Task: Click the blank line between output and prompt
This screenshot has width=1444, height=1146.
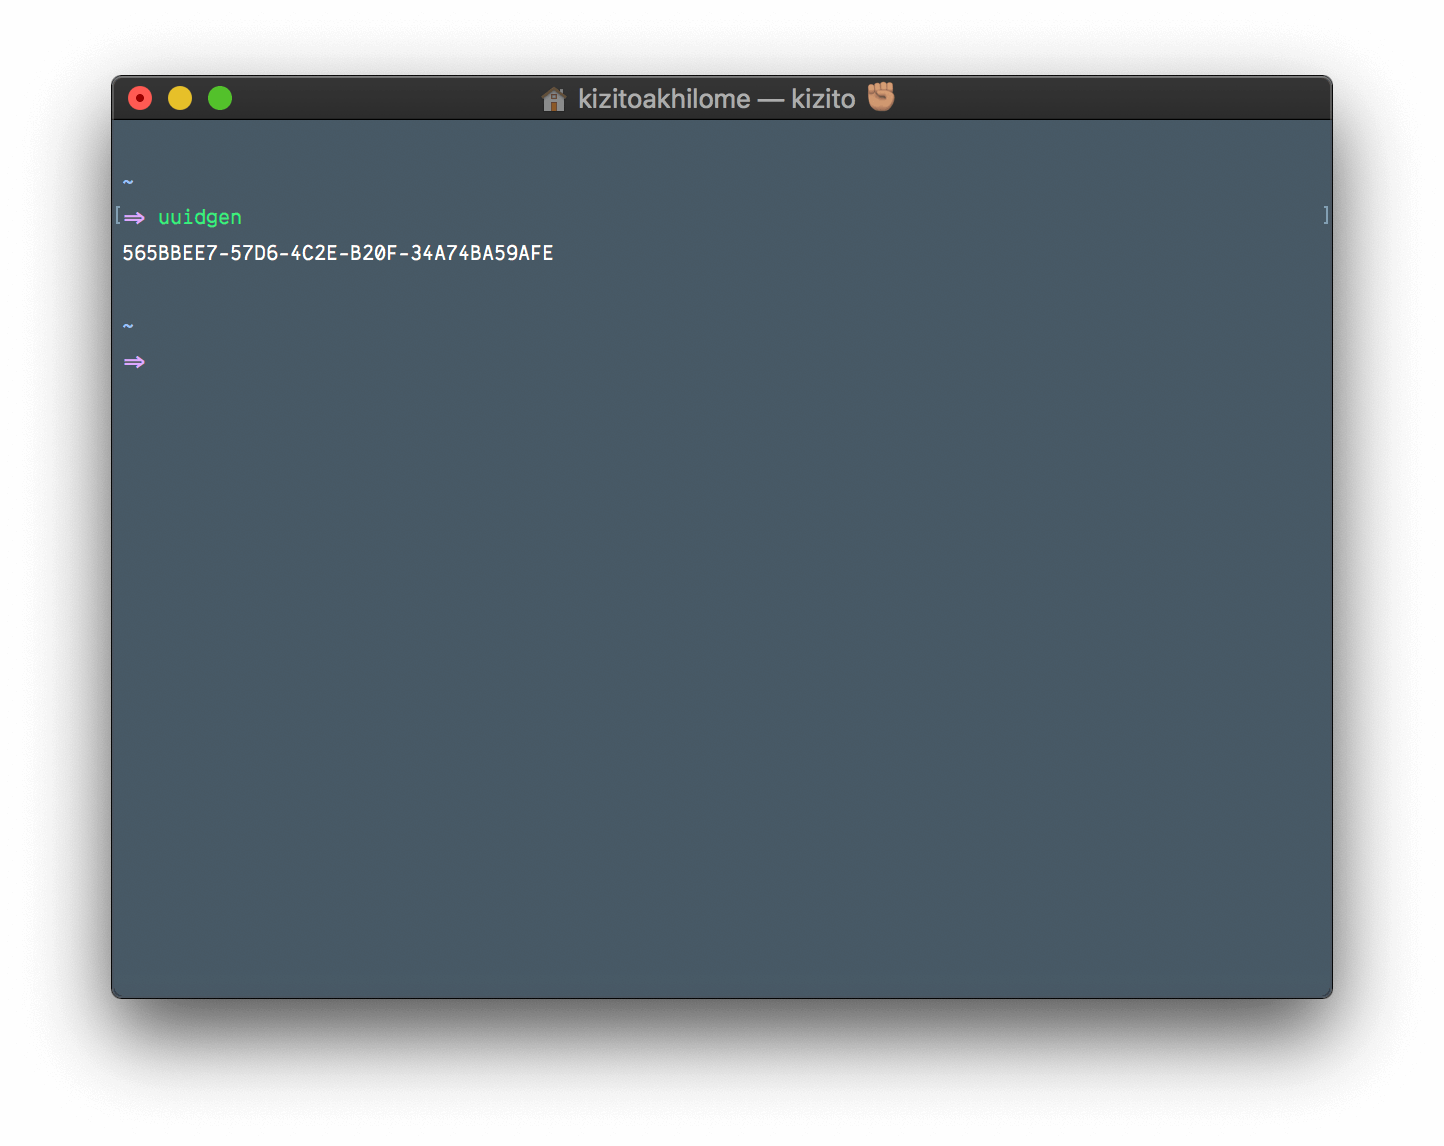Action: (400, 289)
